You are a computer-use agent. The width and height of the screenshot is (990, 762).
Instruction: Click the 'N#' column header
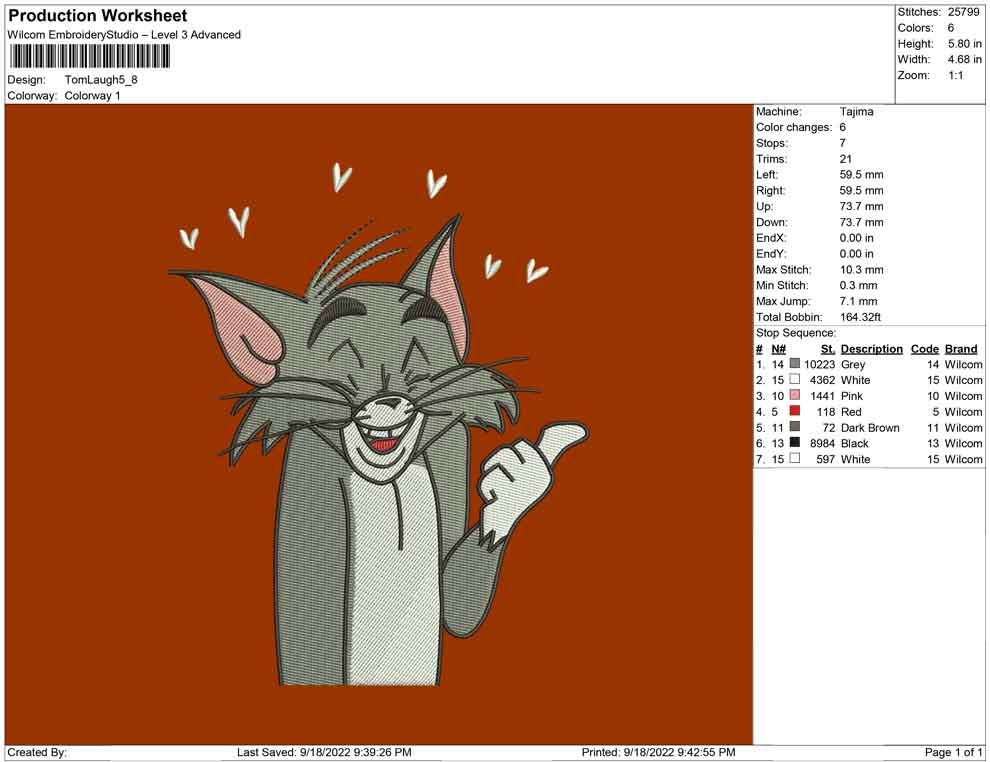pos(778,348)
